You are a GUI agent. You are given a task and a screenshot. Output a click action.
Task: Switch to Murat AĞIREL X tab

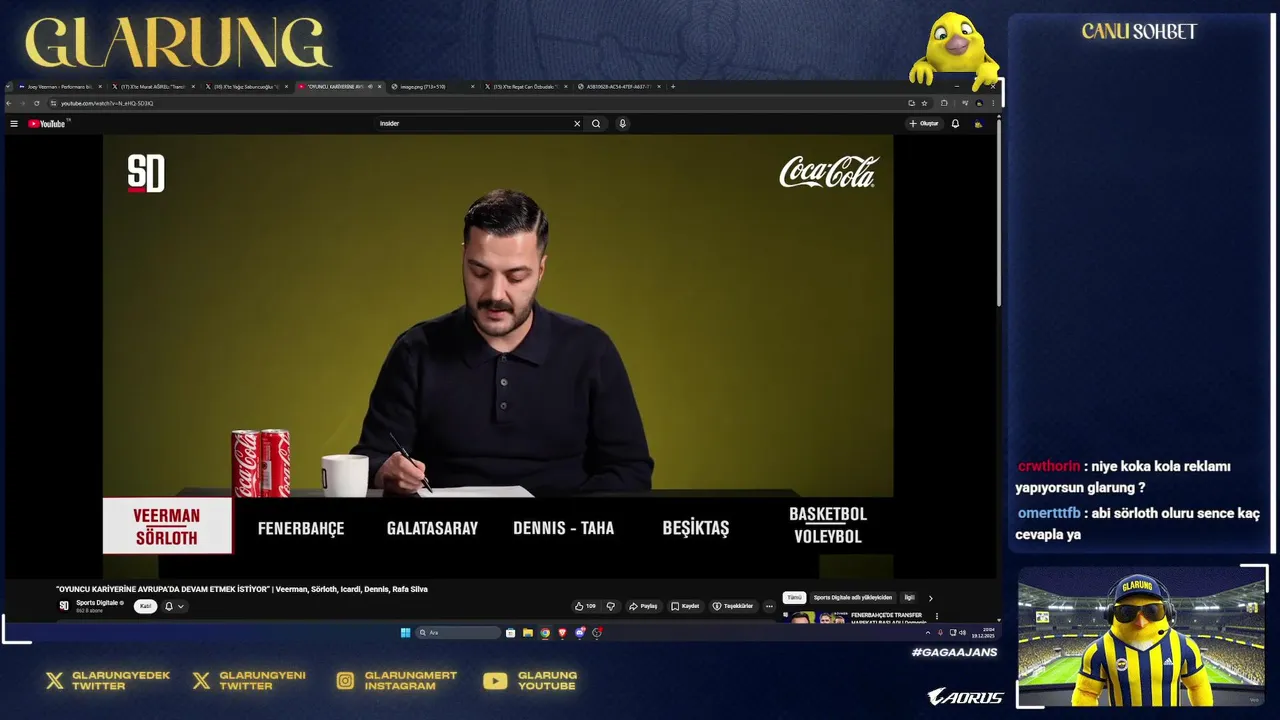[x=152, y=87]
